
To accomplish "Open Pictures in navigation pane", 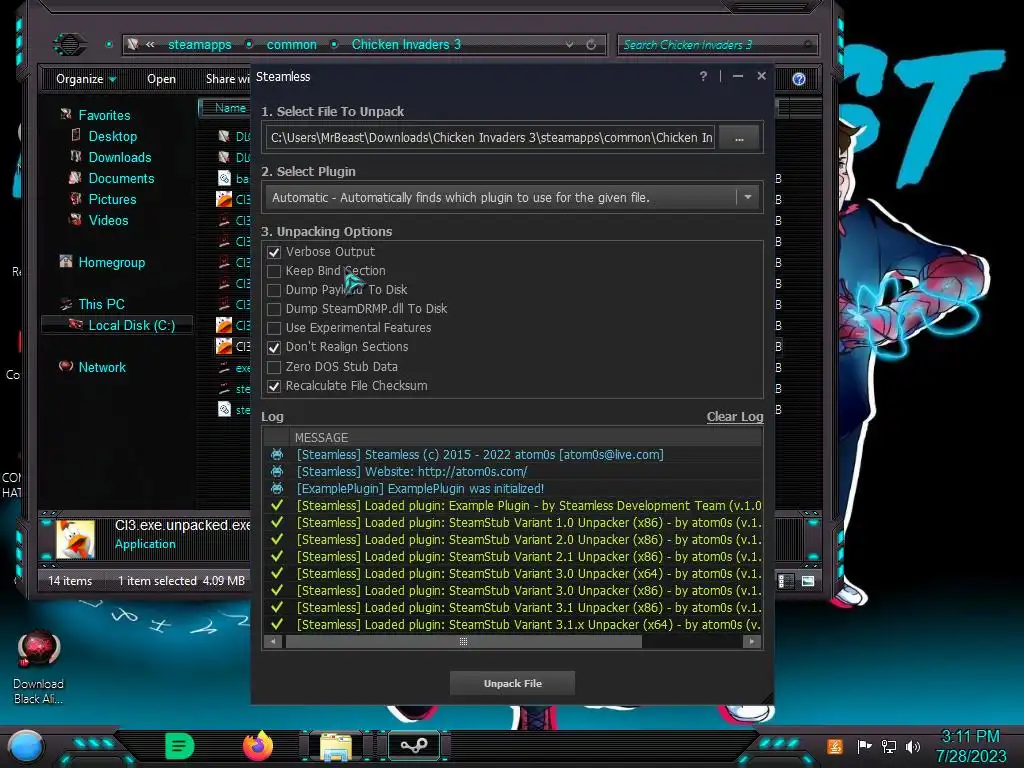I will 112,199.
